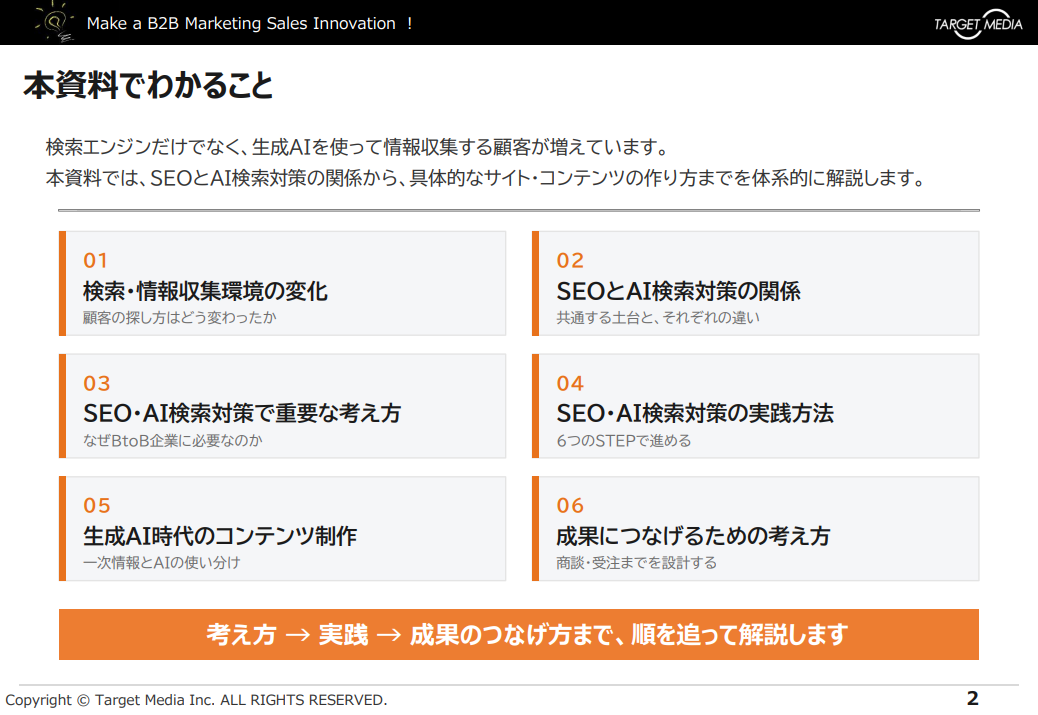Click the lightbulb logo icon in header

tap(55, 22)
